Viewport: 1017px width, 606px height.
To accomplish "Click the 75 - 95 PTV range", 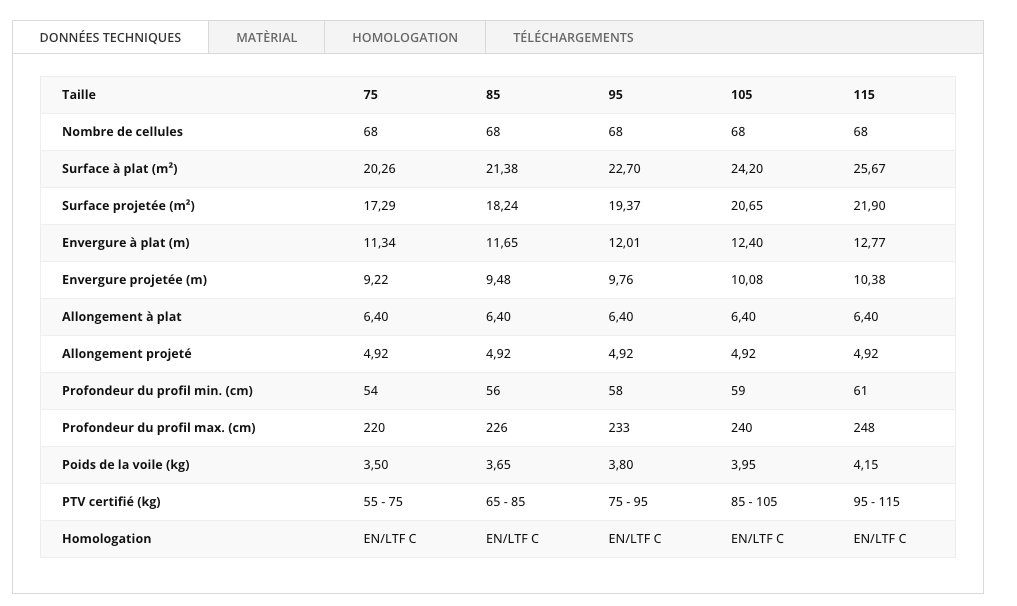I will 628,501.
